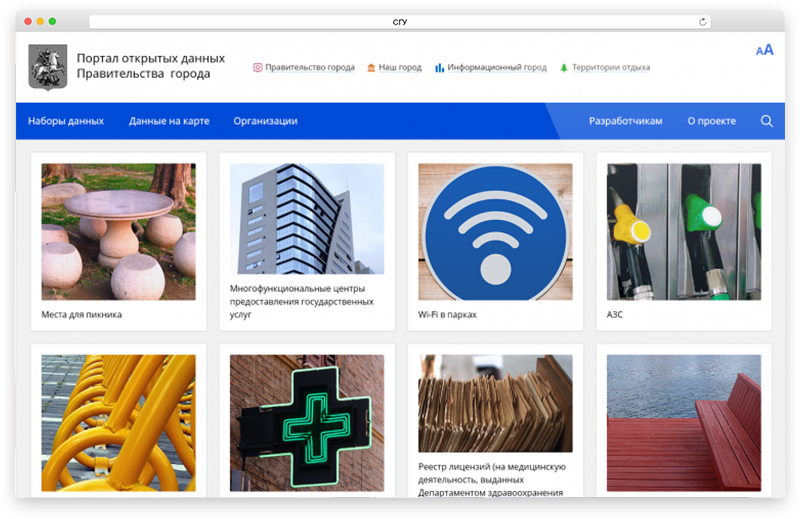Open the Наборы данных menu item
The width and height of the screenshot is (800, 519).
(66, 121)
